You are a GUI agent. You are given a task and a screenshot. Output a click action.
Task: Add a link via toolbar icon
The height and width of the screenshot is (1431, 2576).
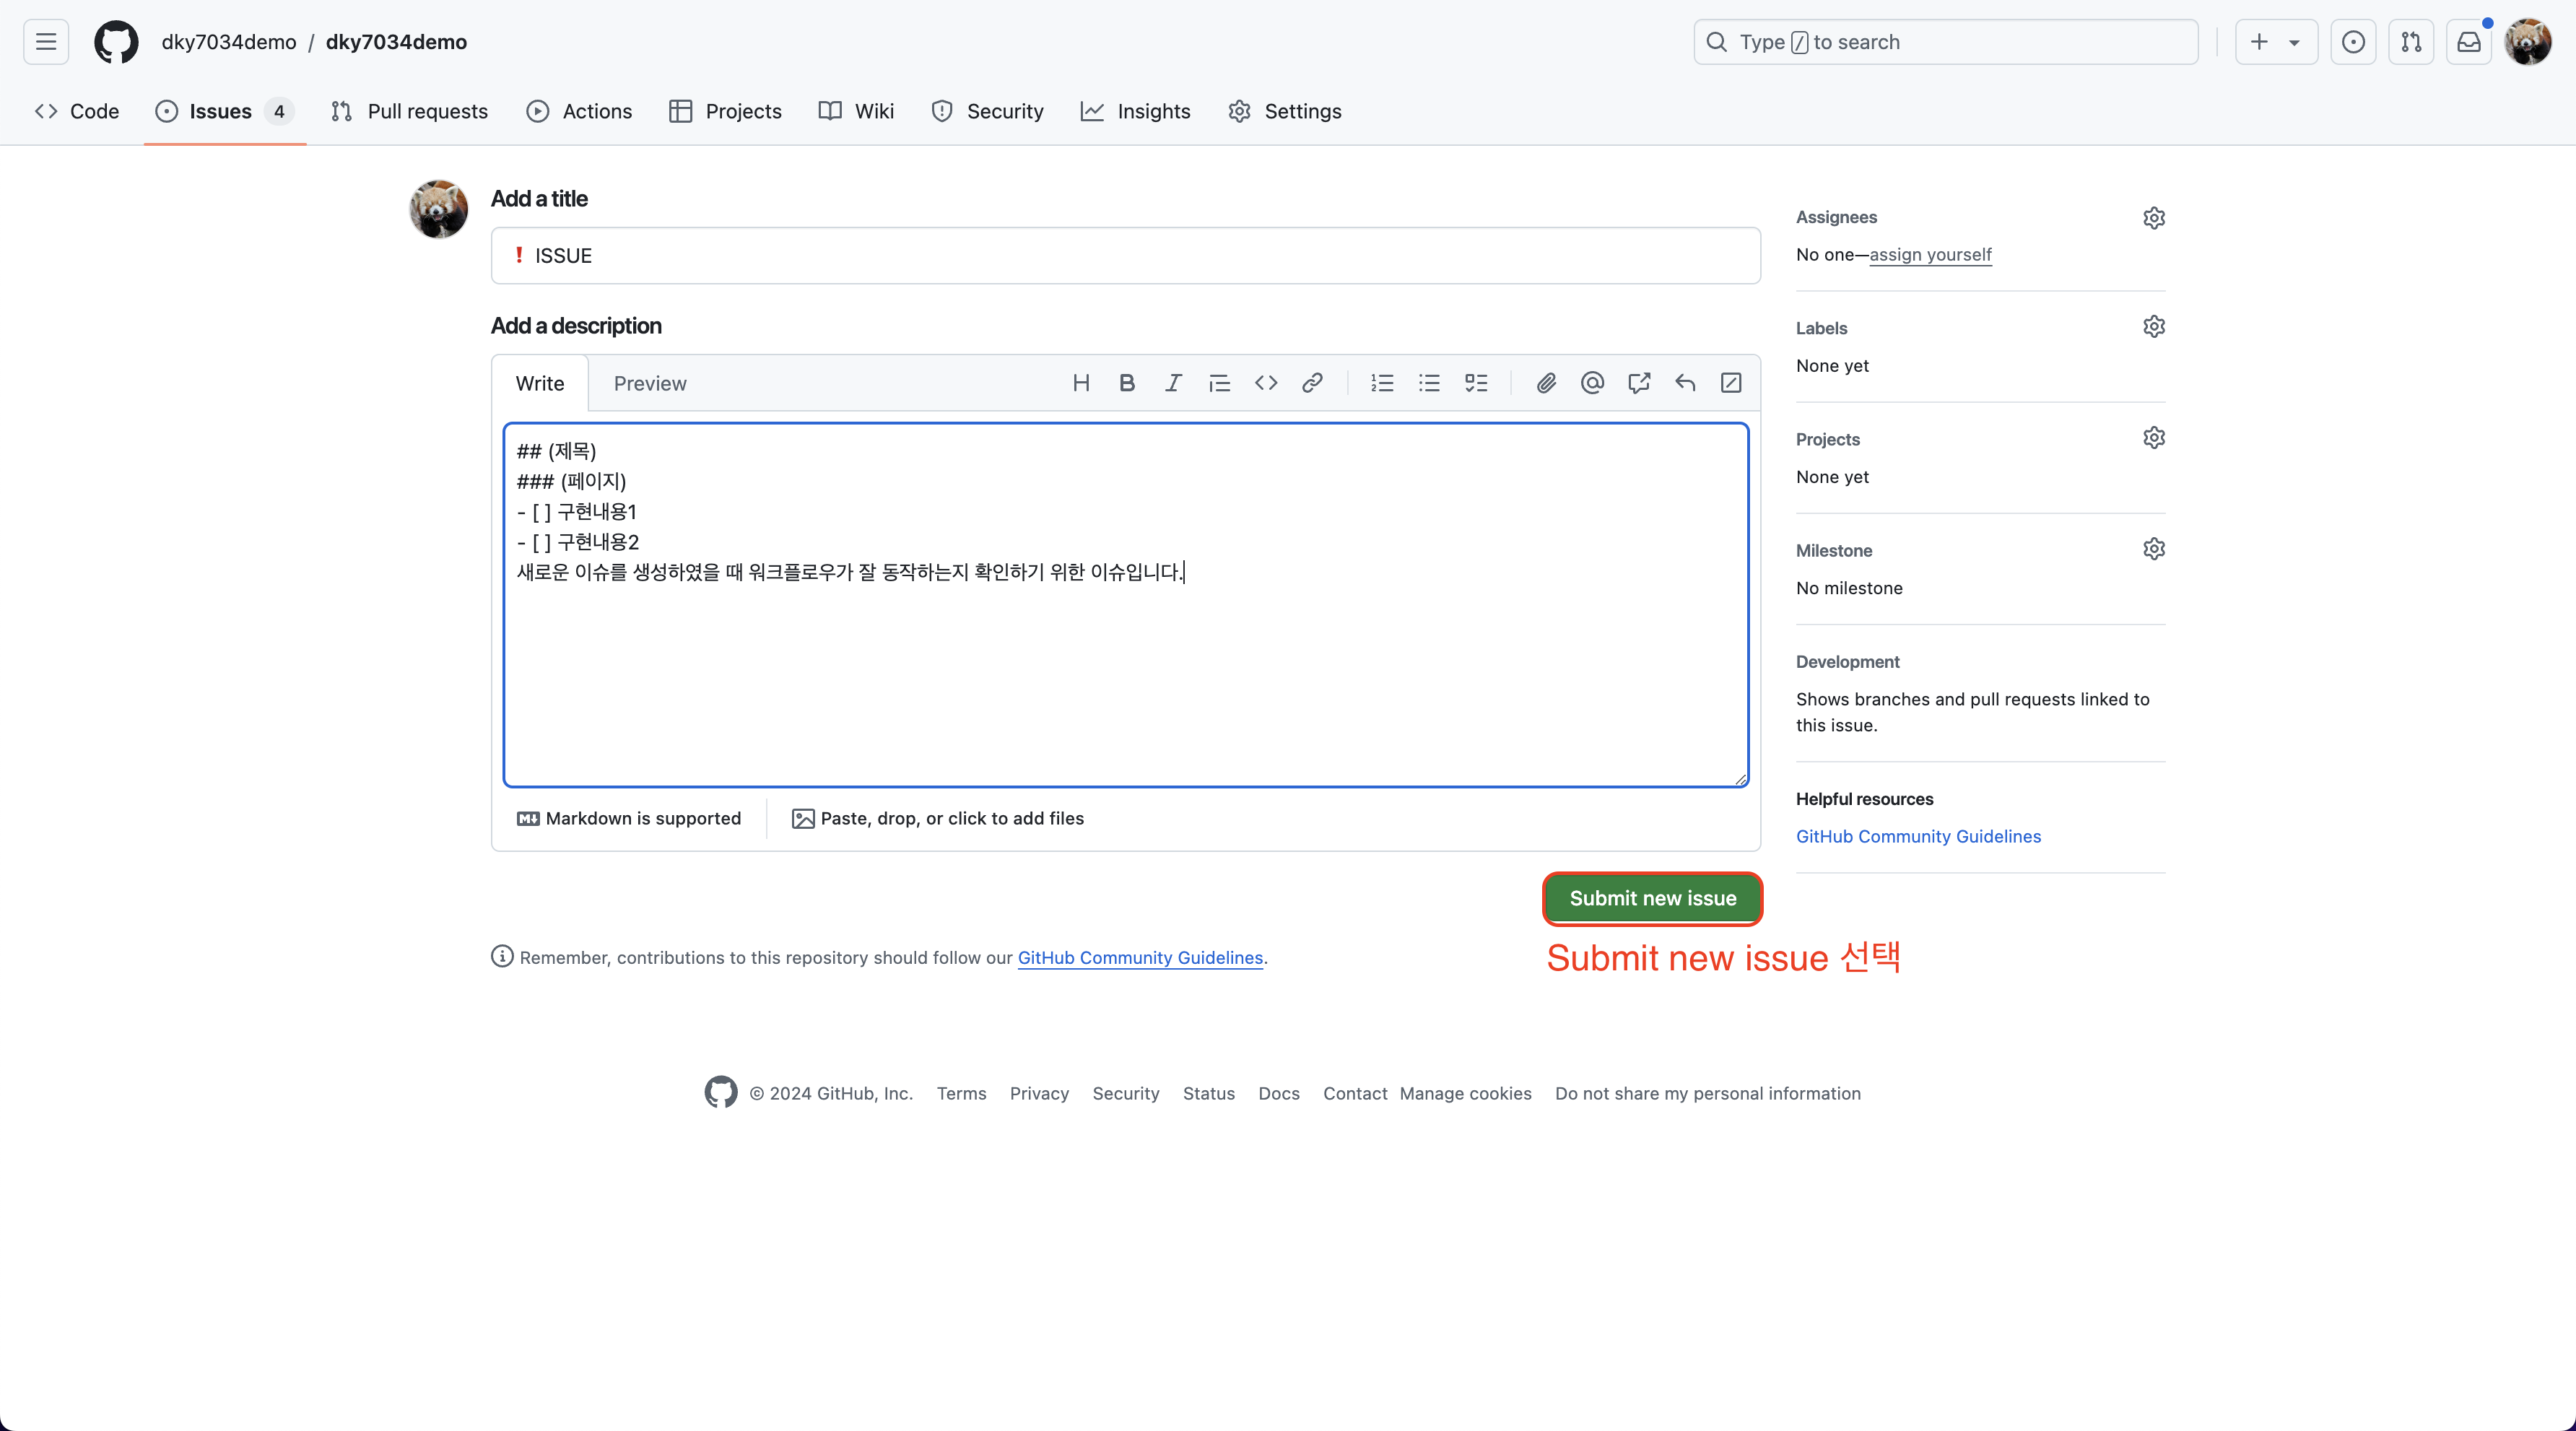point(1312,383)
